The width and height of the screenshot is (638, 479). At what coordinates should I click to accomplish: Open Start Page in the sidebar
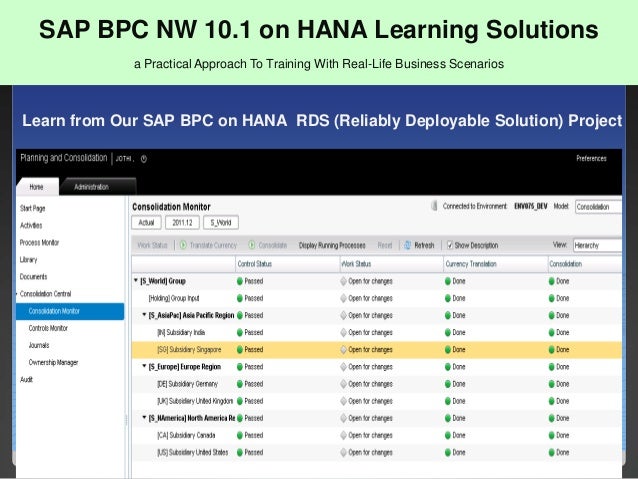(x=33, y=208)
